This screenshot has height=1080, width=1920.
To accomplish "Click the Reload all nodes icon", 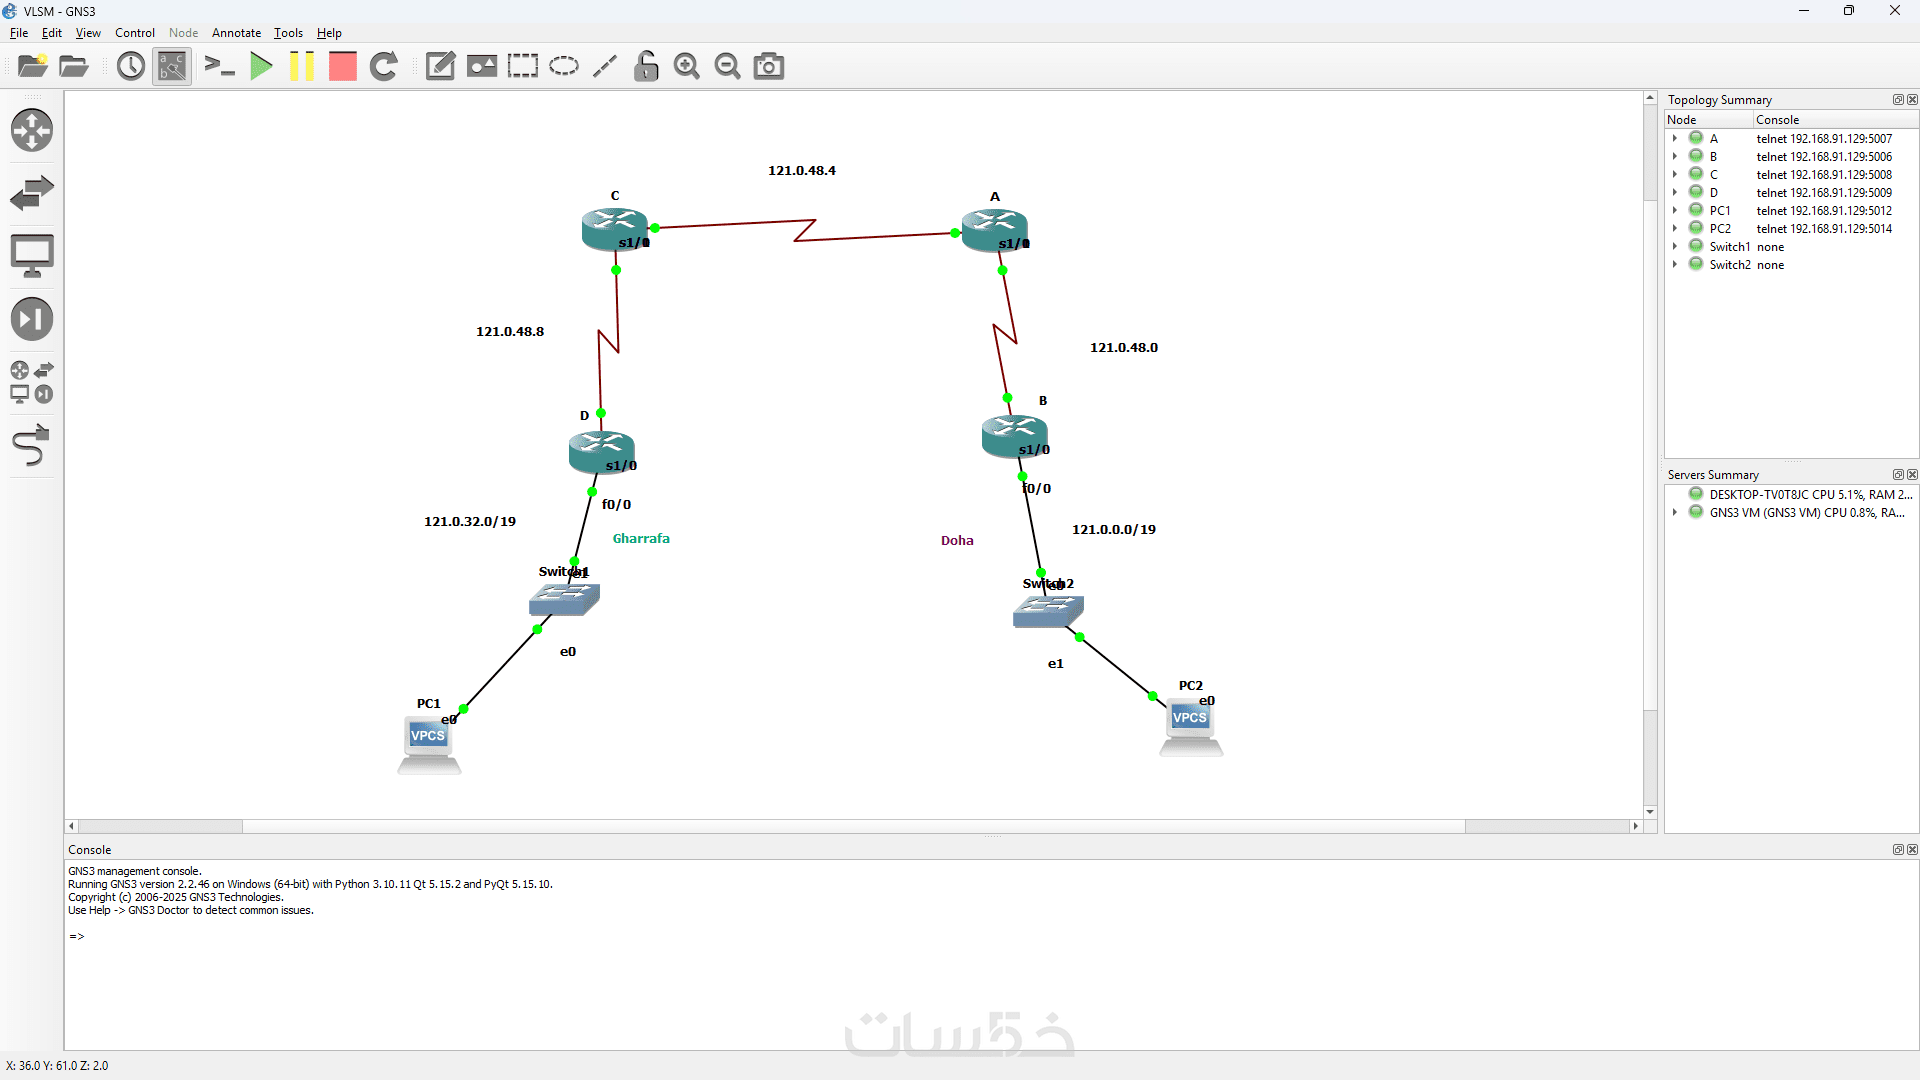I will [383, 67].
